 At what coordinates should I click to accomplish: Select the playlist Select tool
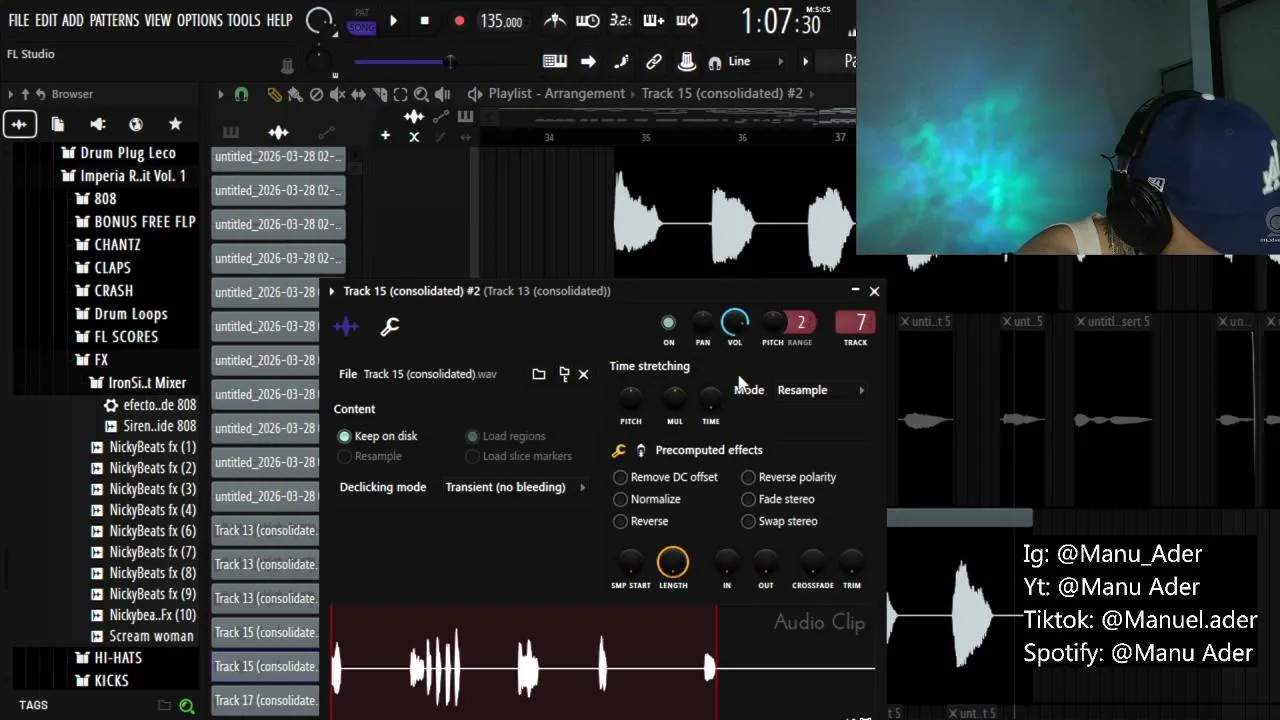point(400,94)
